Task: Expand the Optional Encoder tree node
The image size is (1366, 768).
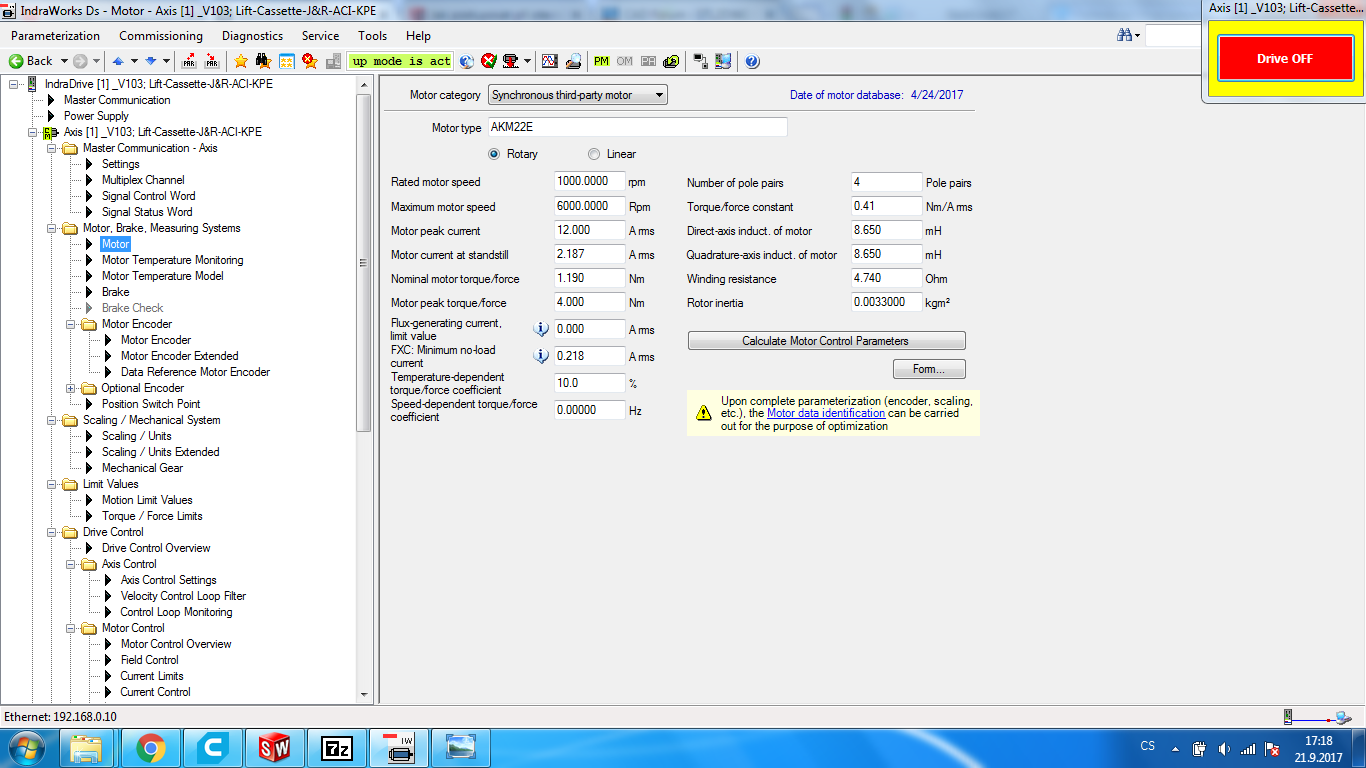Action: [71, 388]
